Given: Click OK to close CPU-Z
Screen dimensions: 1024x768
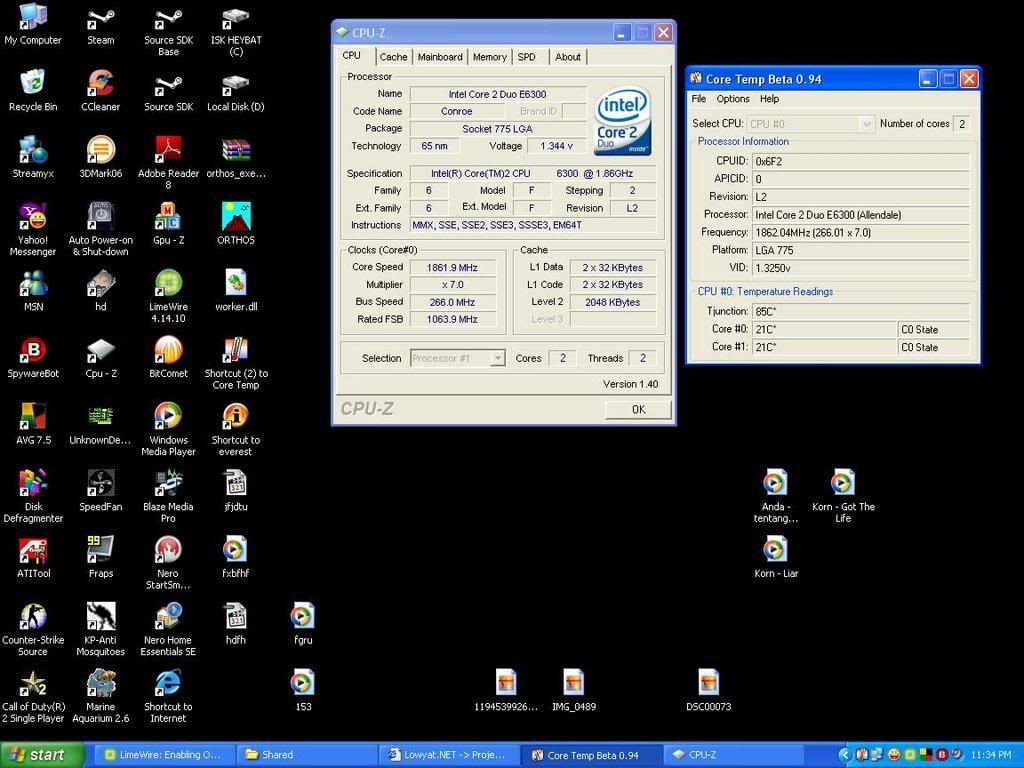Looking at the screenshot, I should tap(637, 409).
